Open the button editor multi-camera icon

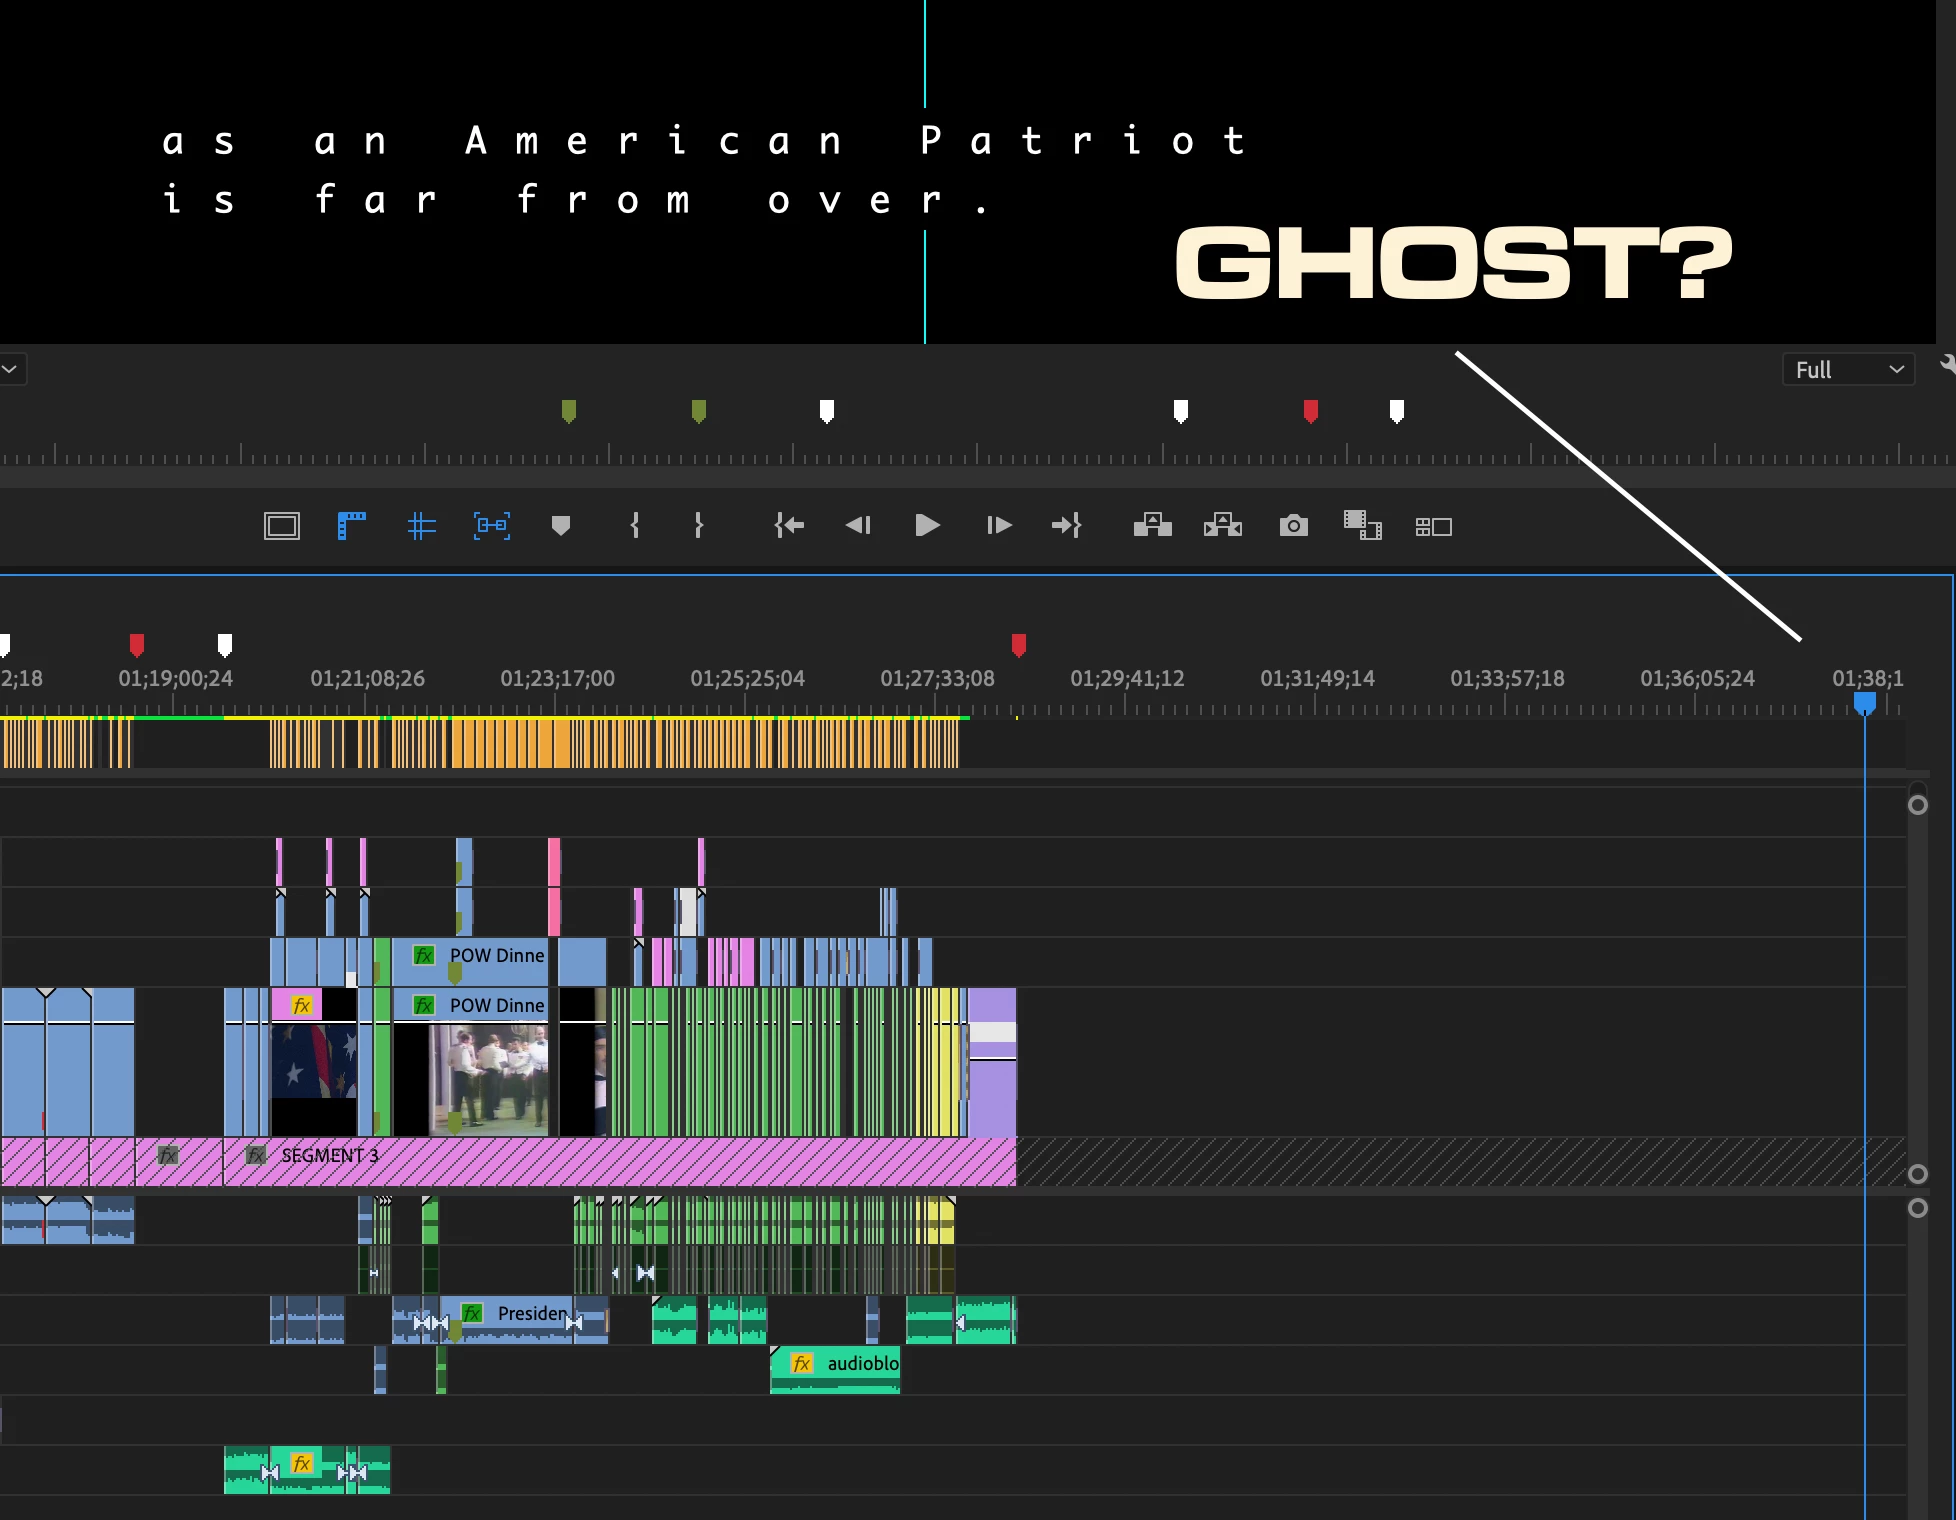tap(1433, 526)
